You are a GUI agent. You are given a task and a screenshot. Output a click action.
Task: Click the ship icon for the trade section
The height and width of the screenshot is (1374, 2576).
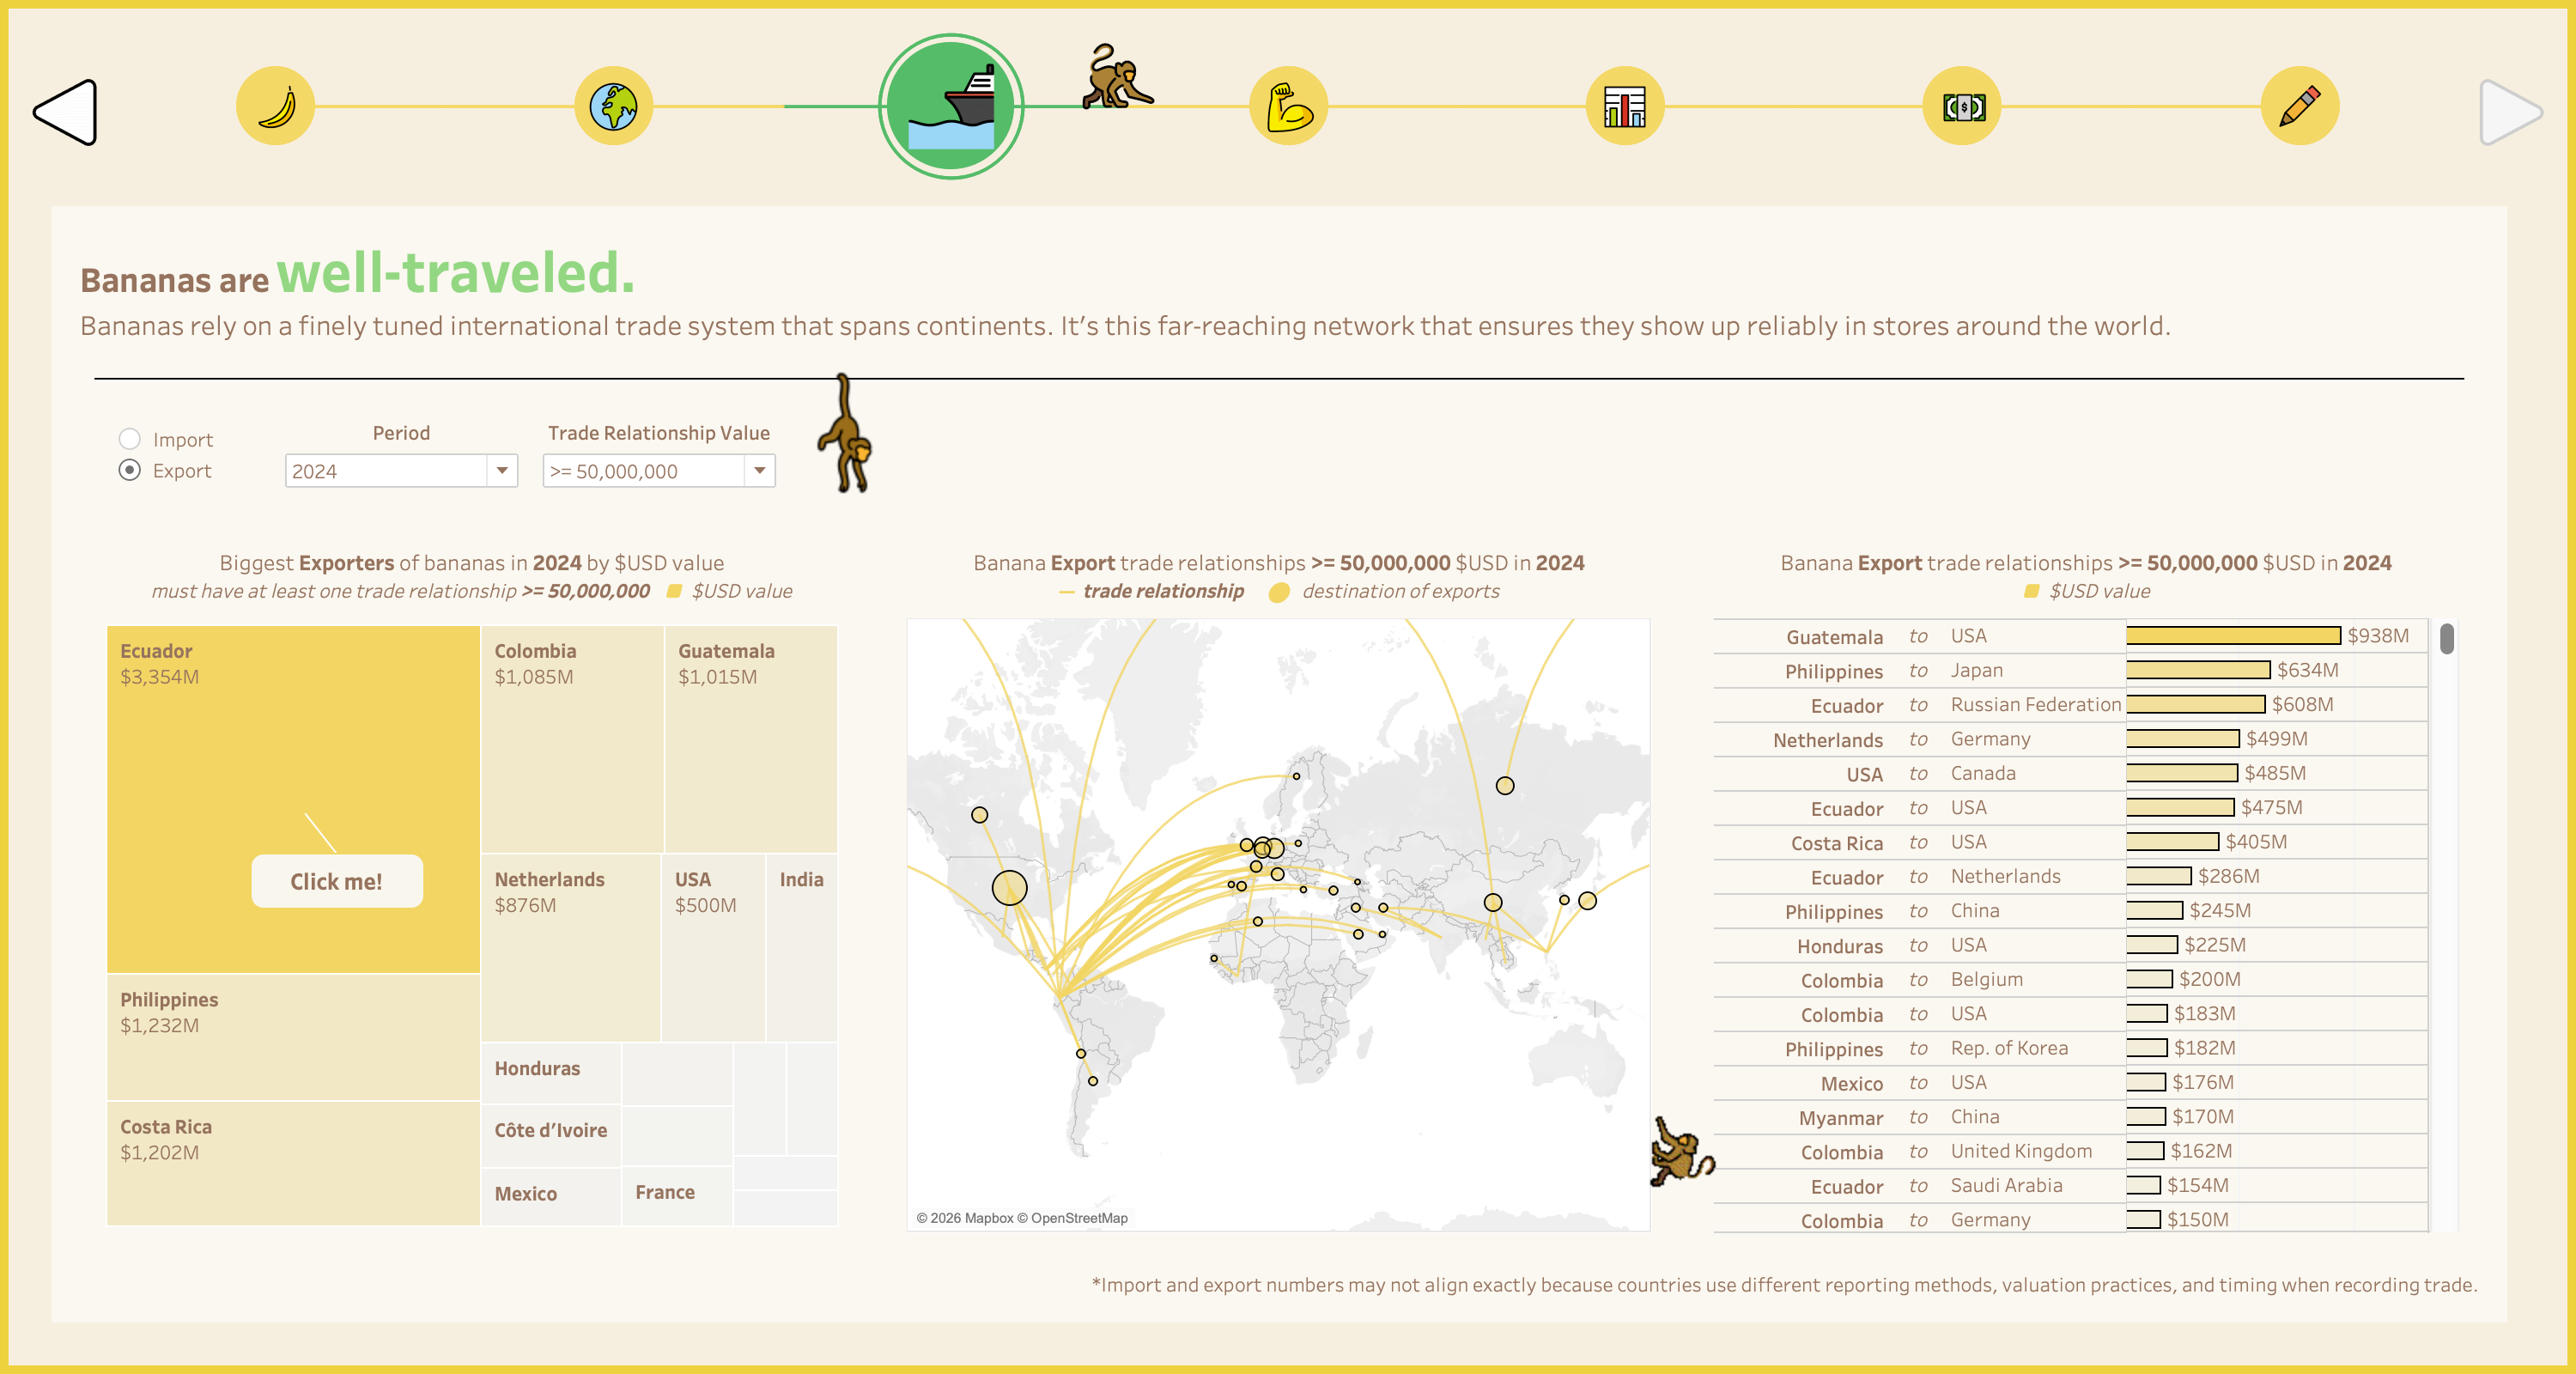[x=953, y=107]
